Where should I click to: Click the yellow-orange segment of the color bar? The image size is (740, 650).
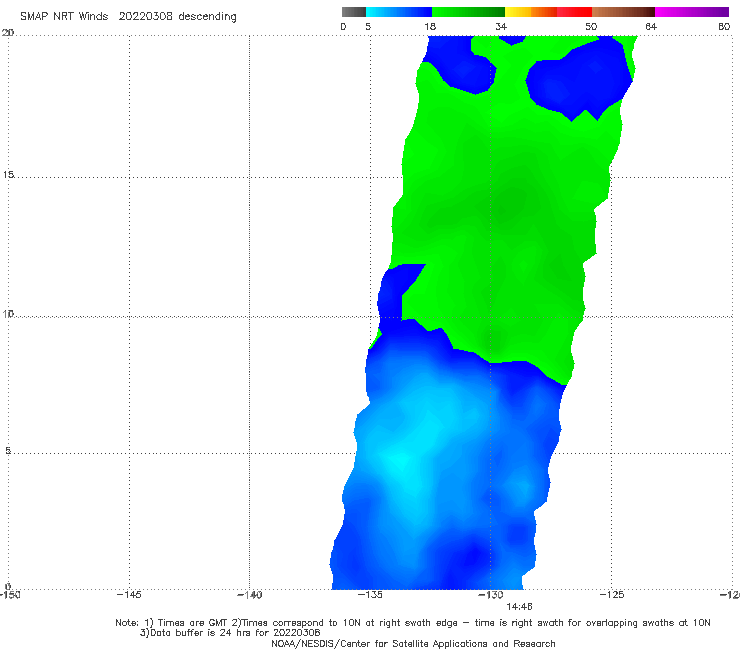pyautogui.click(x=531, y=12)
